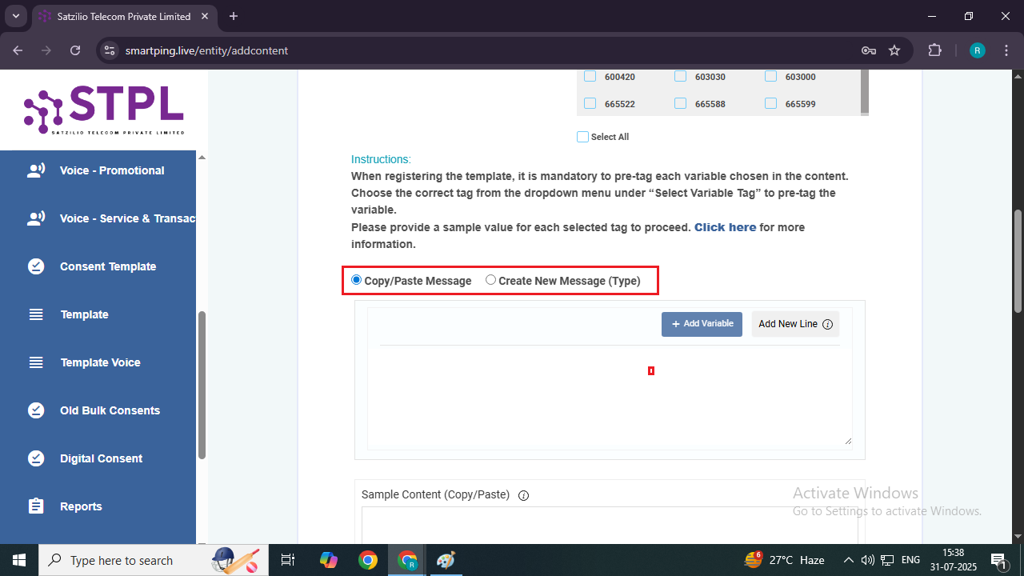
Task: Check the 665522 checkbox
Action: [590, 103]
